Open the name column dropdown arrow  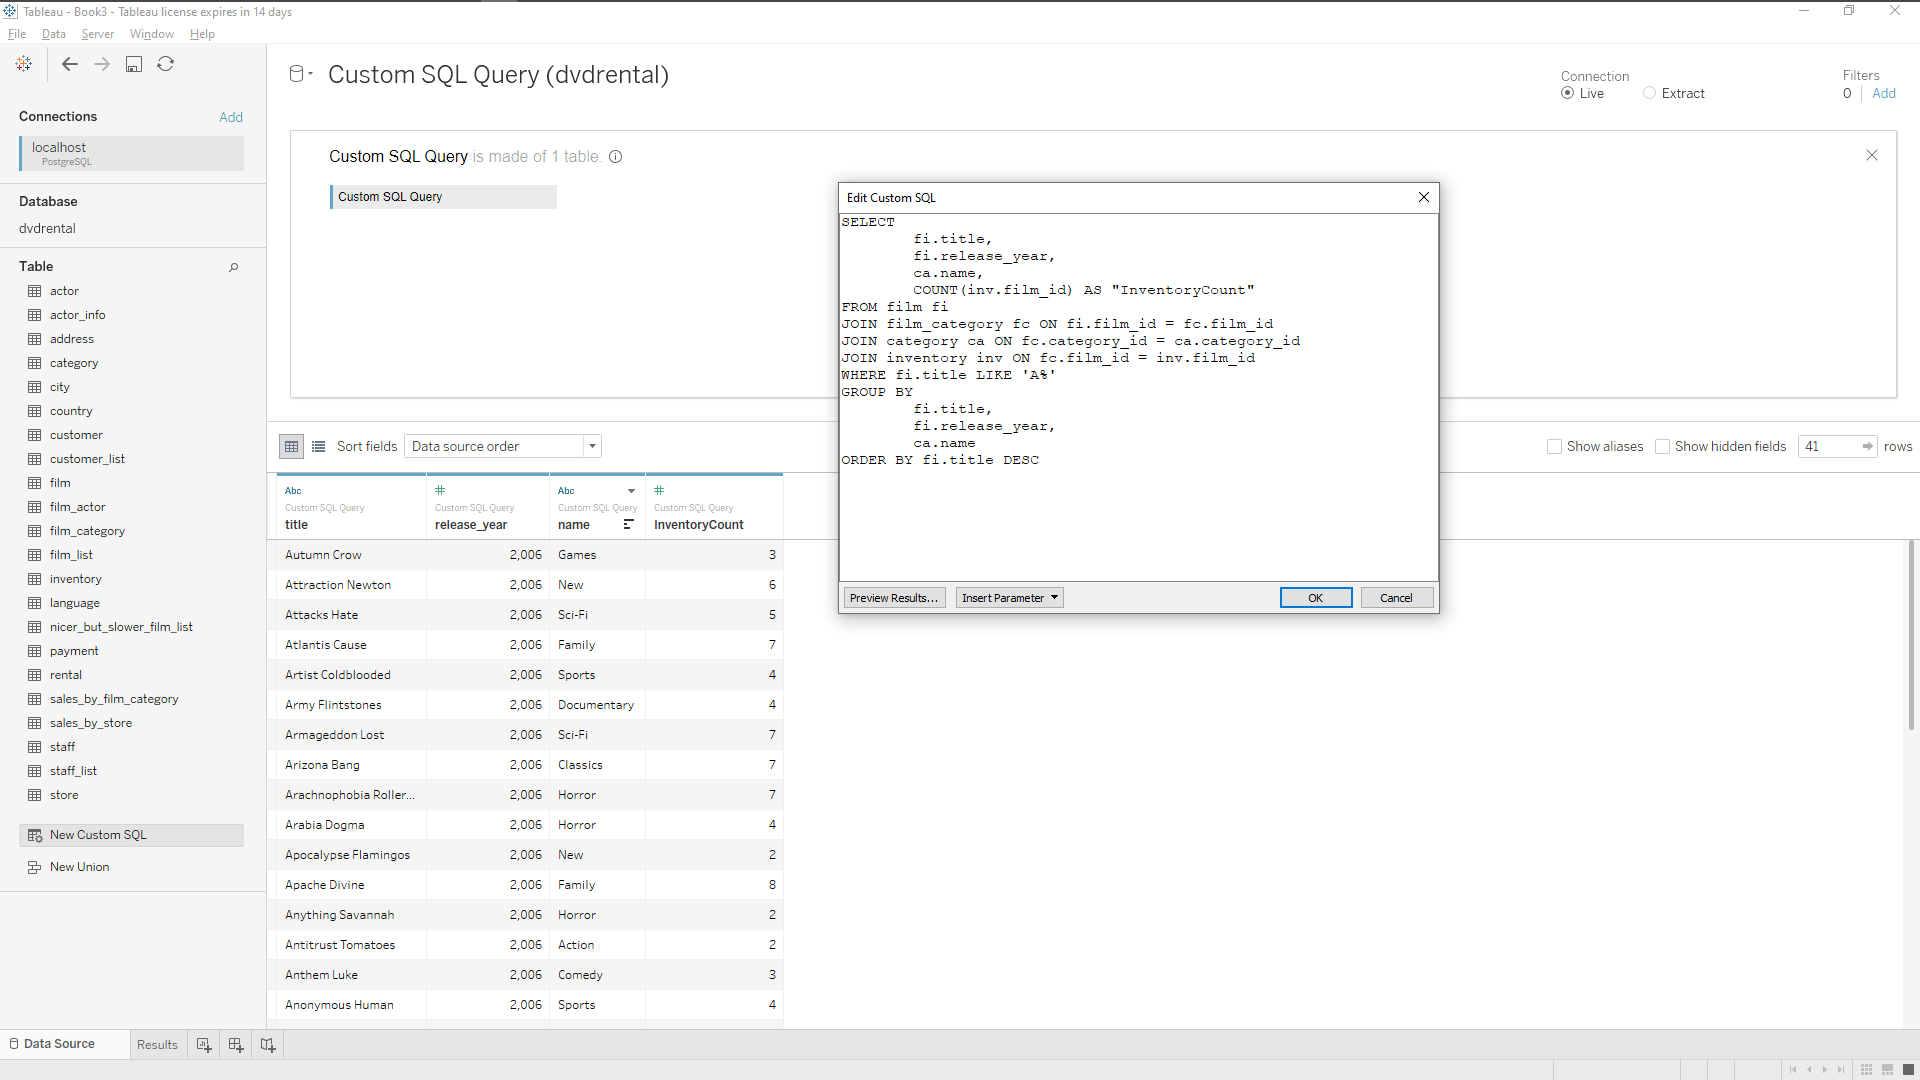[x=631, y=491]
